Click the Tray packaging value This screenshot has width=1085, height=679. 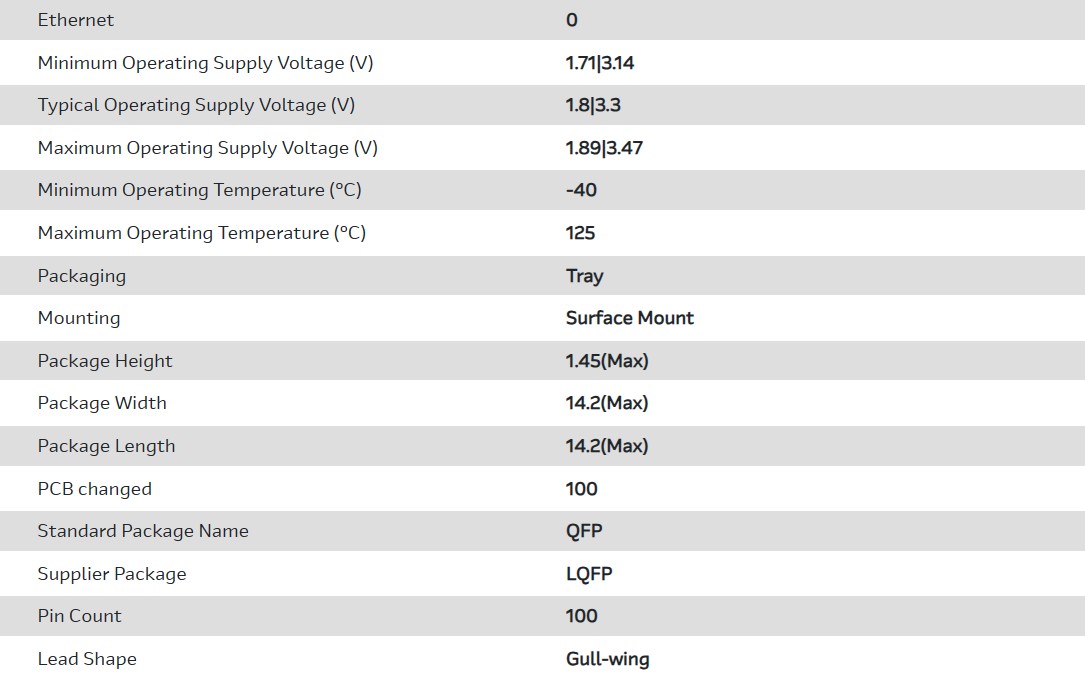(x=584, y=276)
